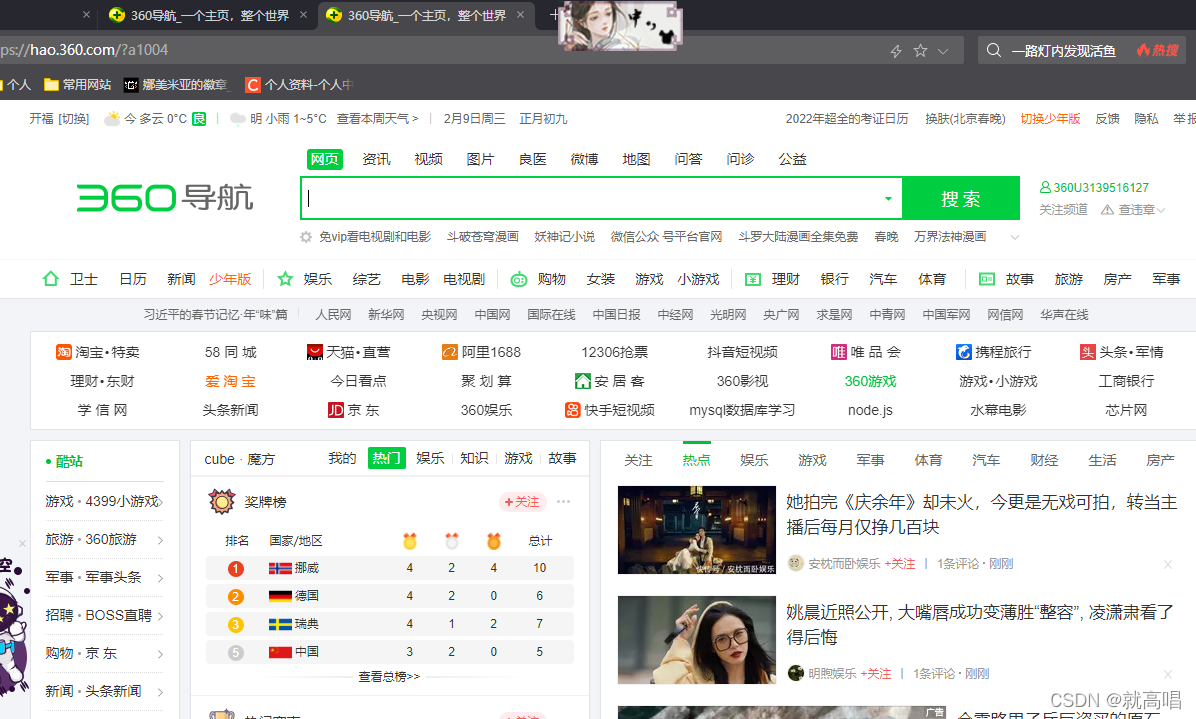Screen dimensions: 1196x719
Task: Open the 360游戏 link
Action: click(x=870, y=381)
